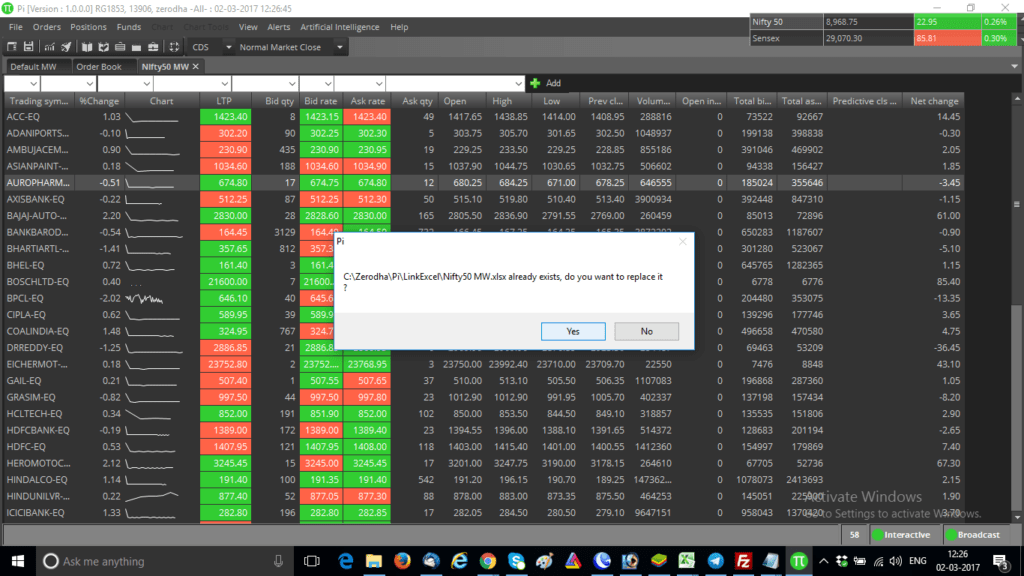Open the chart tool icon on the toolbar
The height and width of the screenshot is (576, 1024).
pos(51,47)
